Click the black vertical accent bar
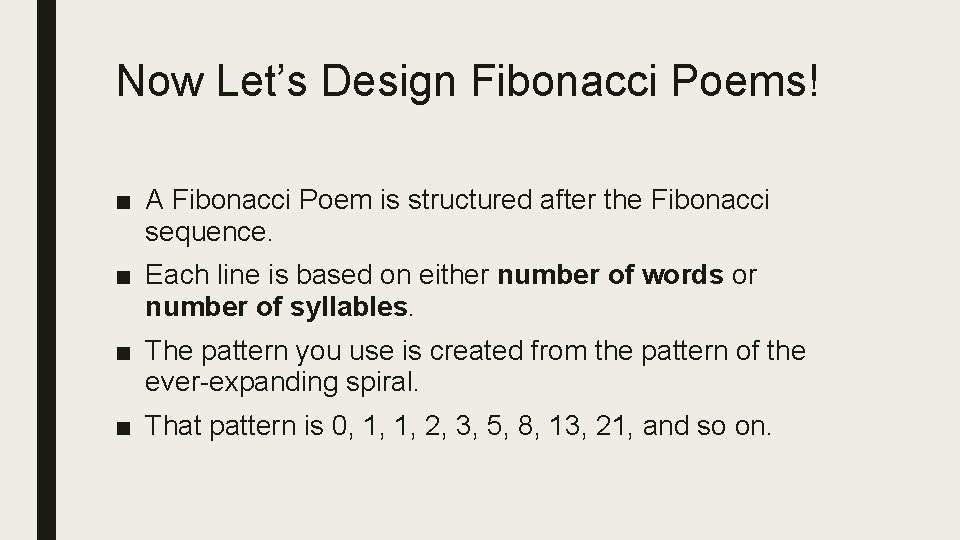This screenshot has height=540, width=960. coord(47,270)
